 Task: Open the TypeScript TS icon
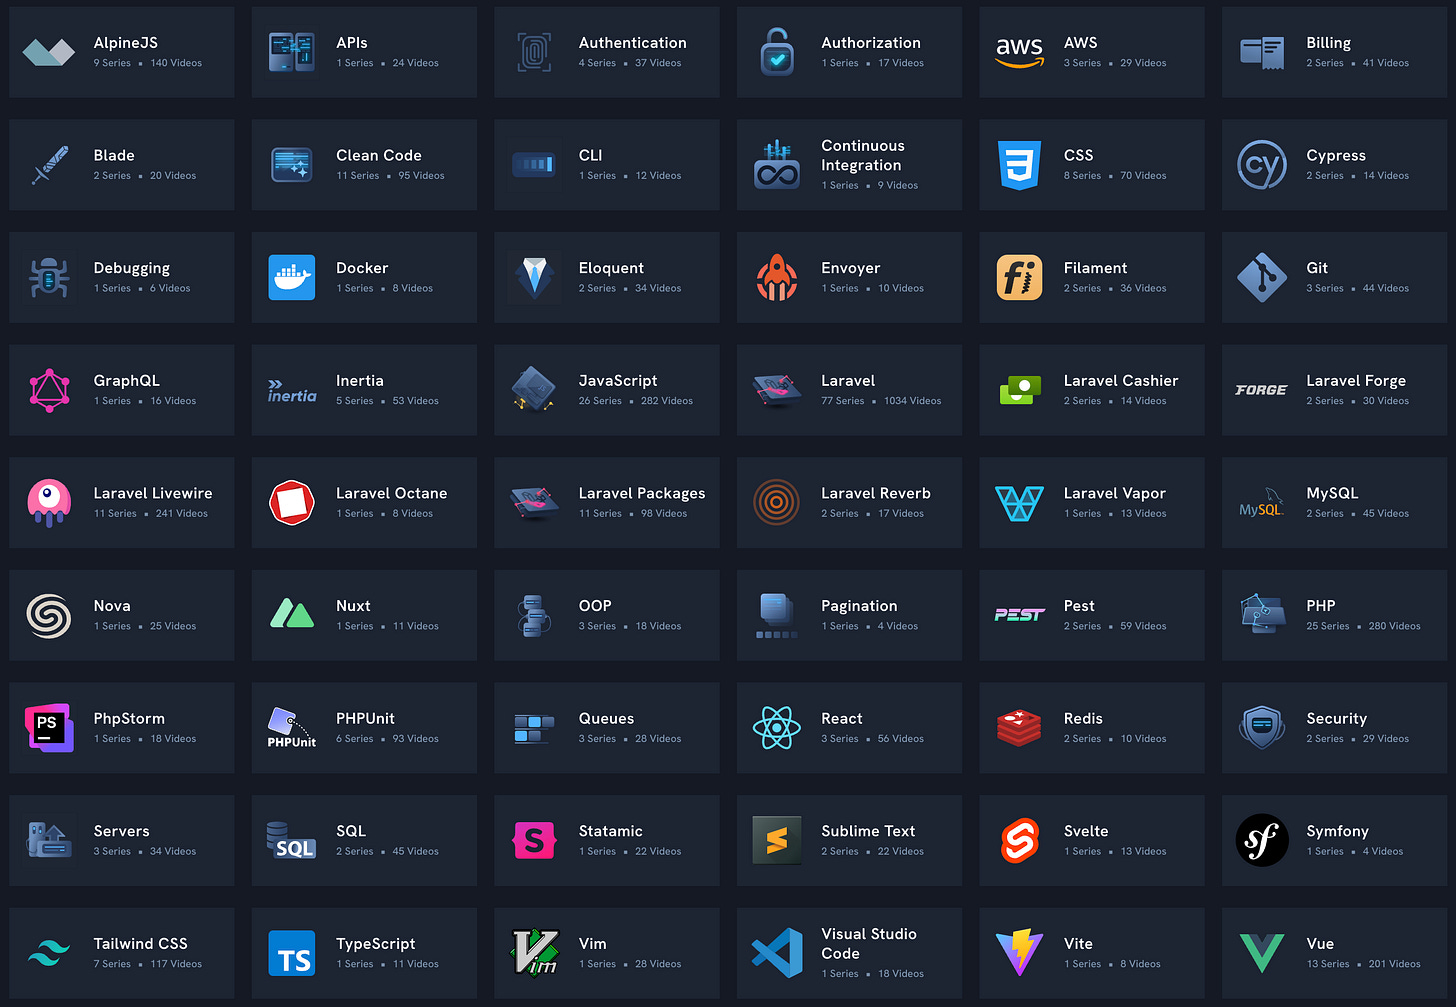pyautogui.click(x=292, y=953)
